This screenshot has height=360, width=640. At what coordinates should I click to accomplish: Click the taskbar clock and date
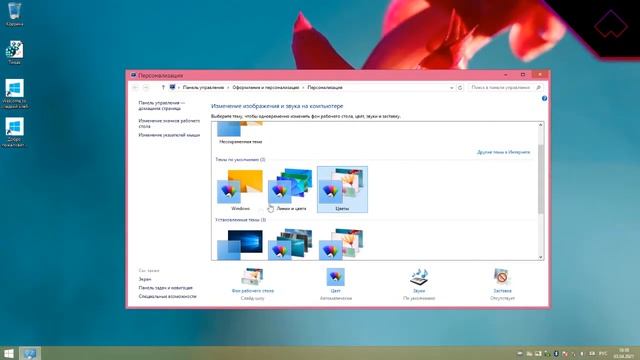click(624, 353)
